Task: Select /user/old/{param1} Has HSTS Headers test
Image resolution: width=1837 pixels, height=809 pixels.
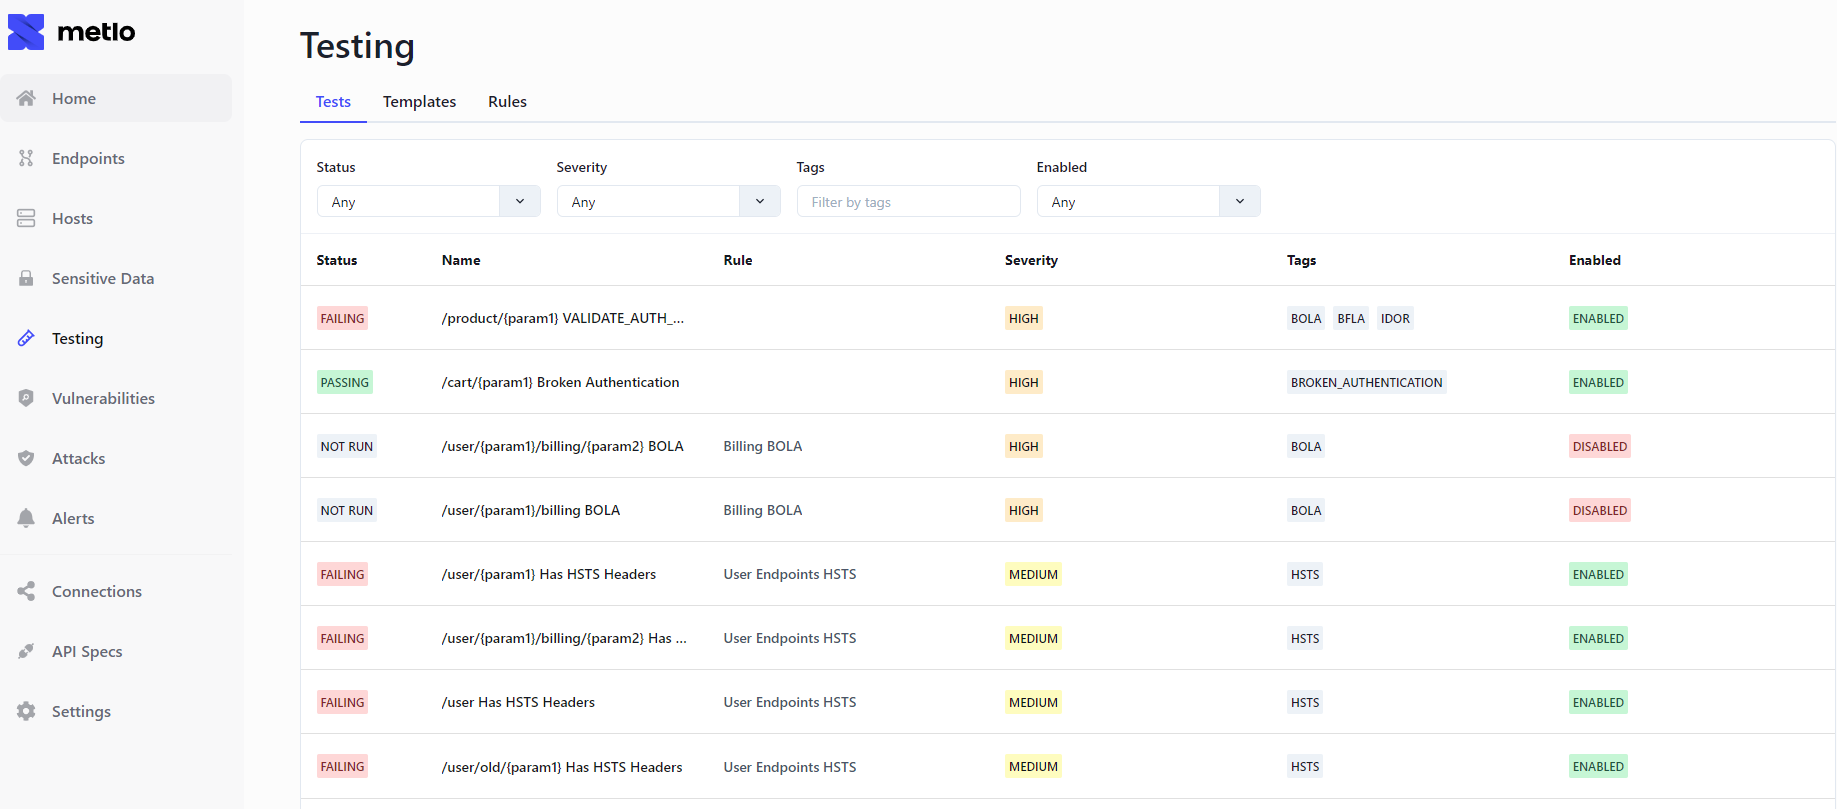Action: [x=562, y=767]
